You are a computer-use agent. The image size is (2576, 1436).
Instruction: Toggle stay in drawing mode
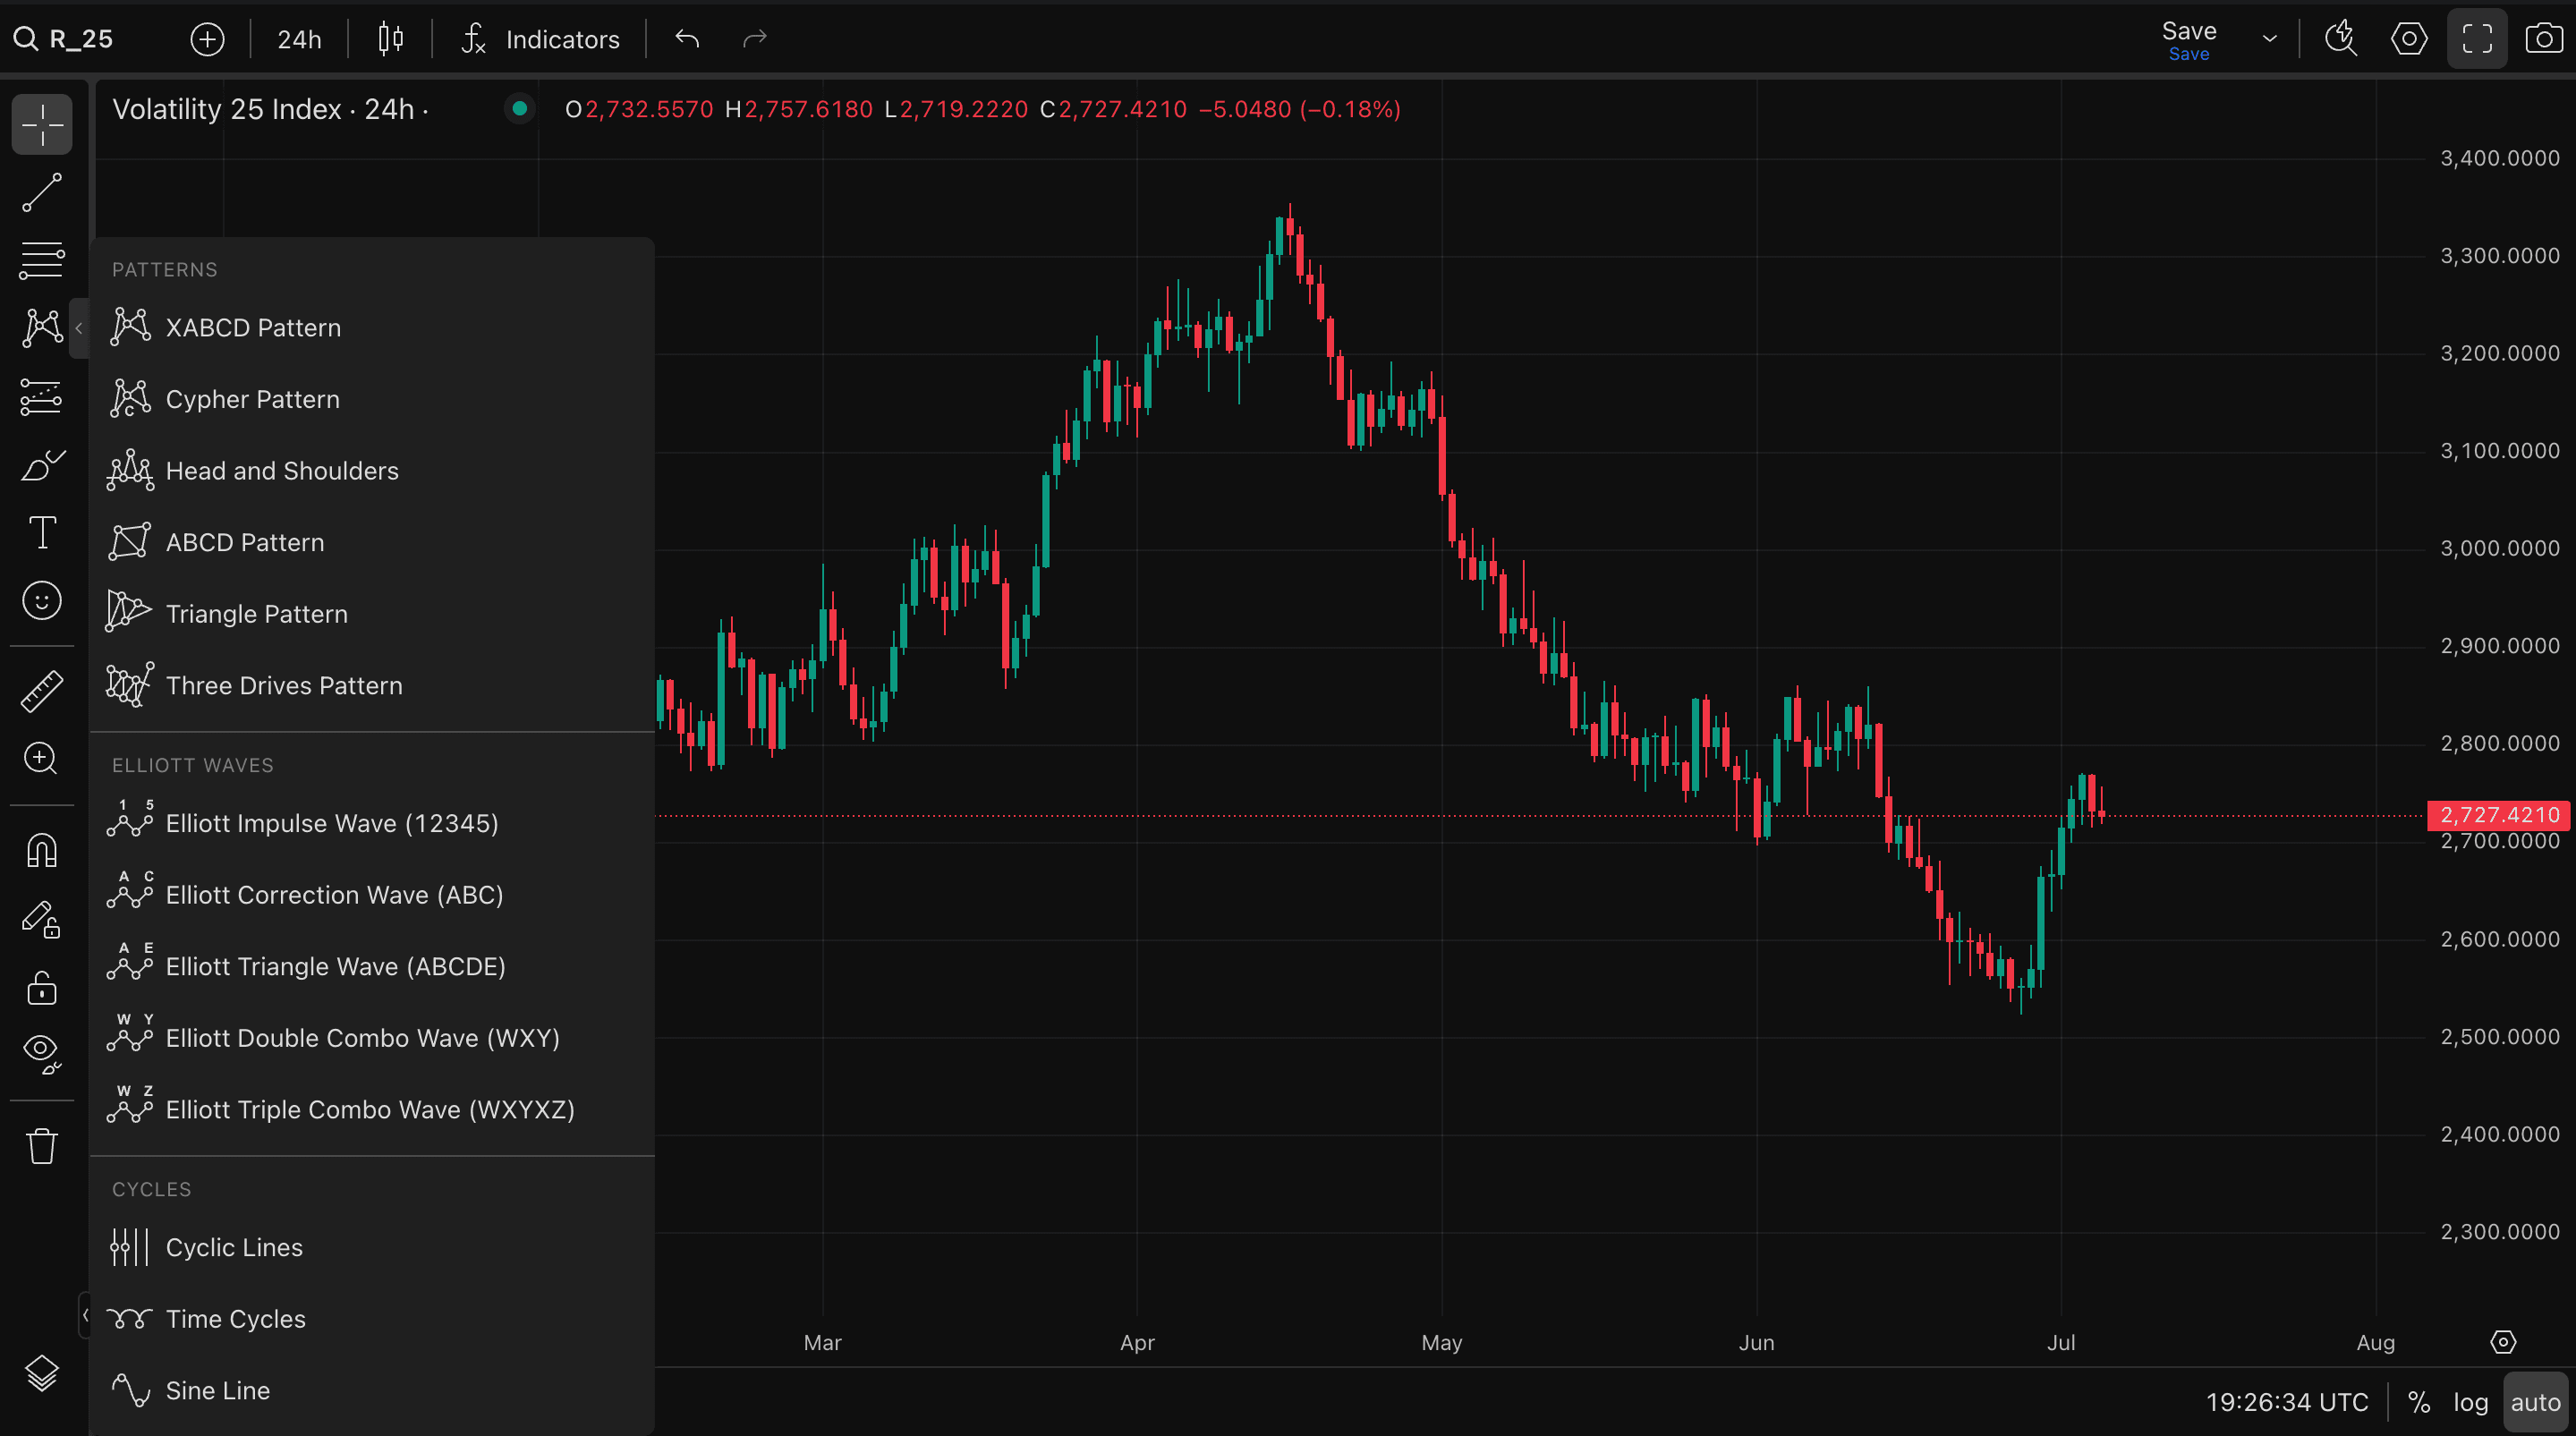click(42, 919)
